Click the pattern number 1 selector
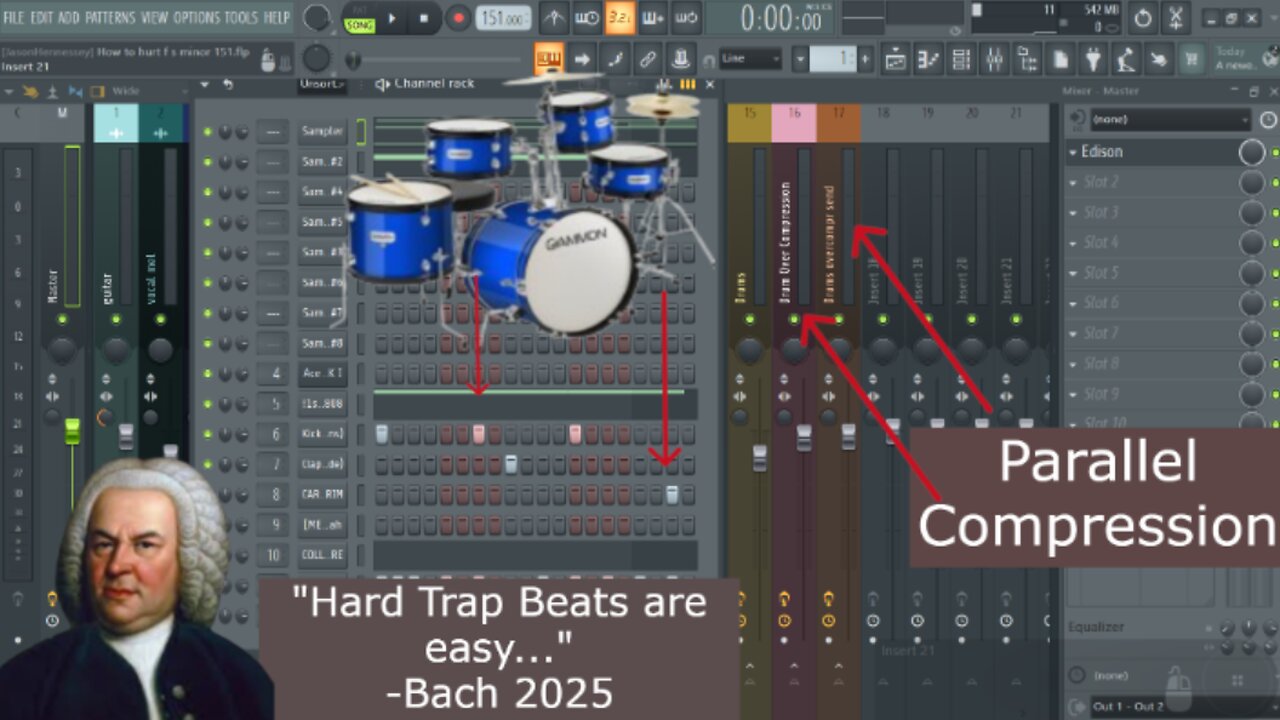This screenshot has height=720, width=1280. pyautogui.click(x=832, y=58)
